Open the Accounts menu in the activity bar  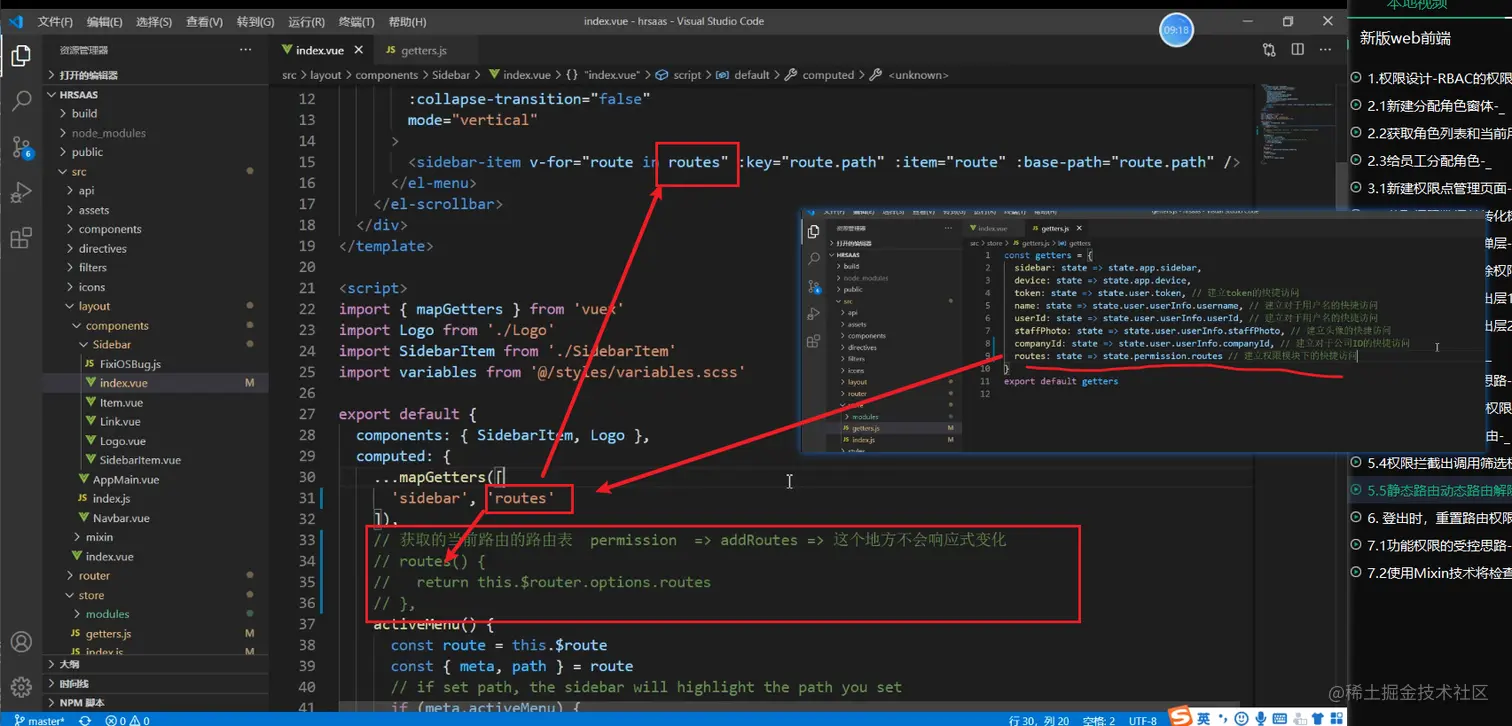21,642
